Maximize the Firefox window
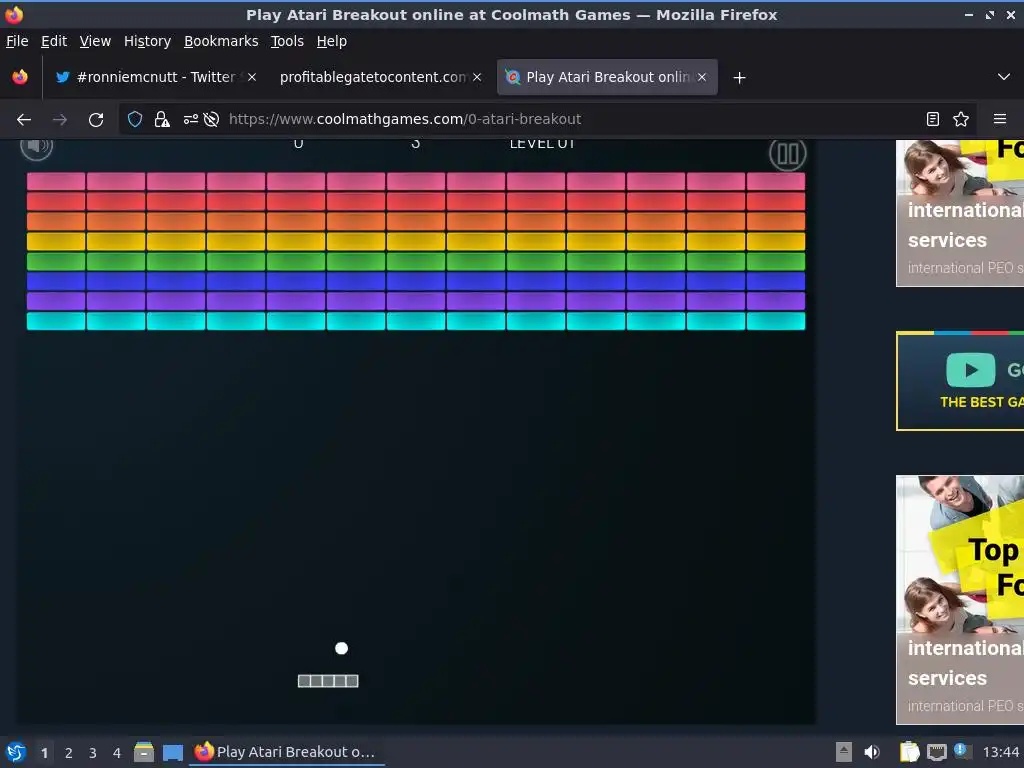 tap(990, 14)
